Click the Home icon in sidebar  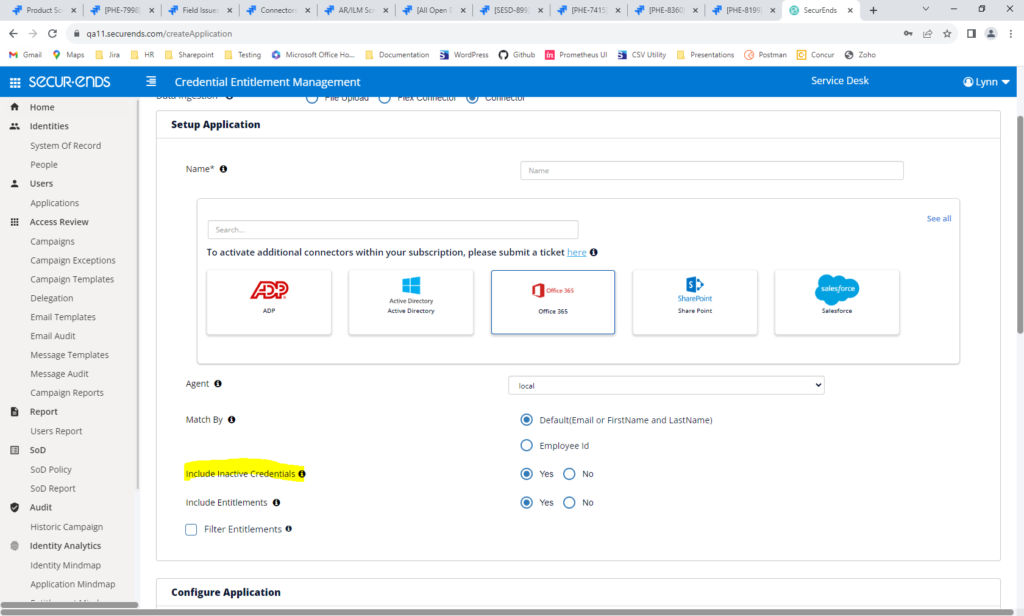point(14,107)
